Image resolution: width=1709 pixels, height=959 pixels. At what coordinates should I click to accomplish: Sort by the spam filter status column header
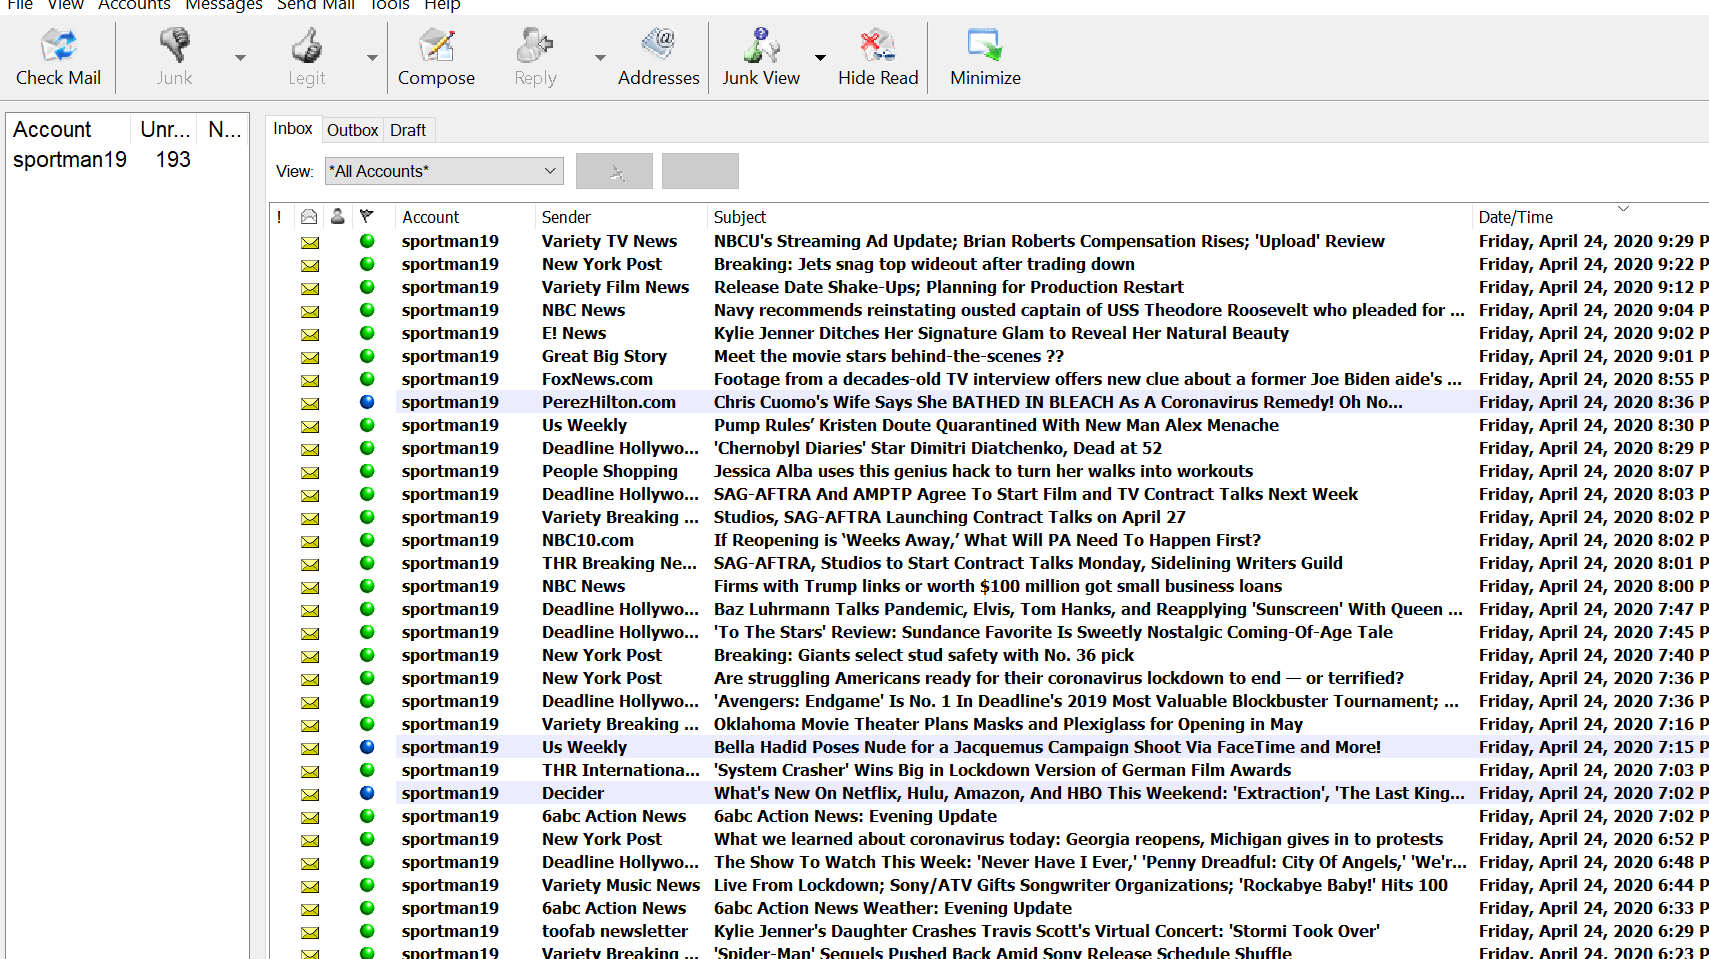pyautogui.click(x=367, y=217)
